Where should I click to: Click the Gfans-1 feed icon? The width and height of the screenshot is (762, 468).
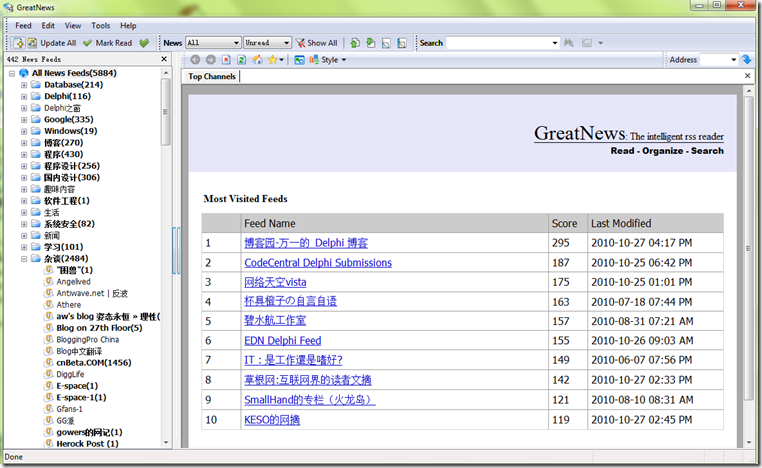click(49, 409)
